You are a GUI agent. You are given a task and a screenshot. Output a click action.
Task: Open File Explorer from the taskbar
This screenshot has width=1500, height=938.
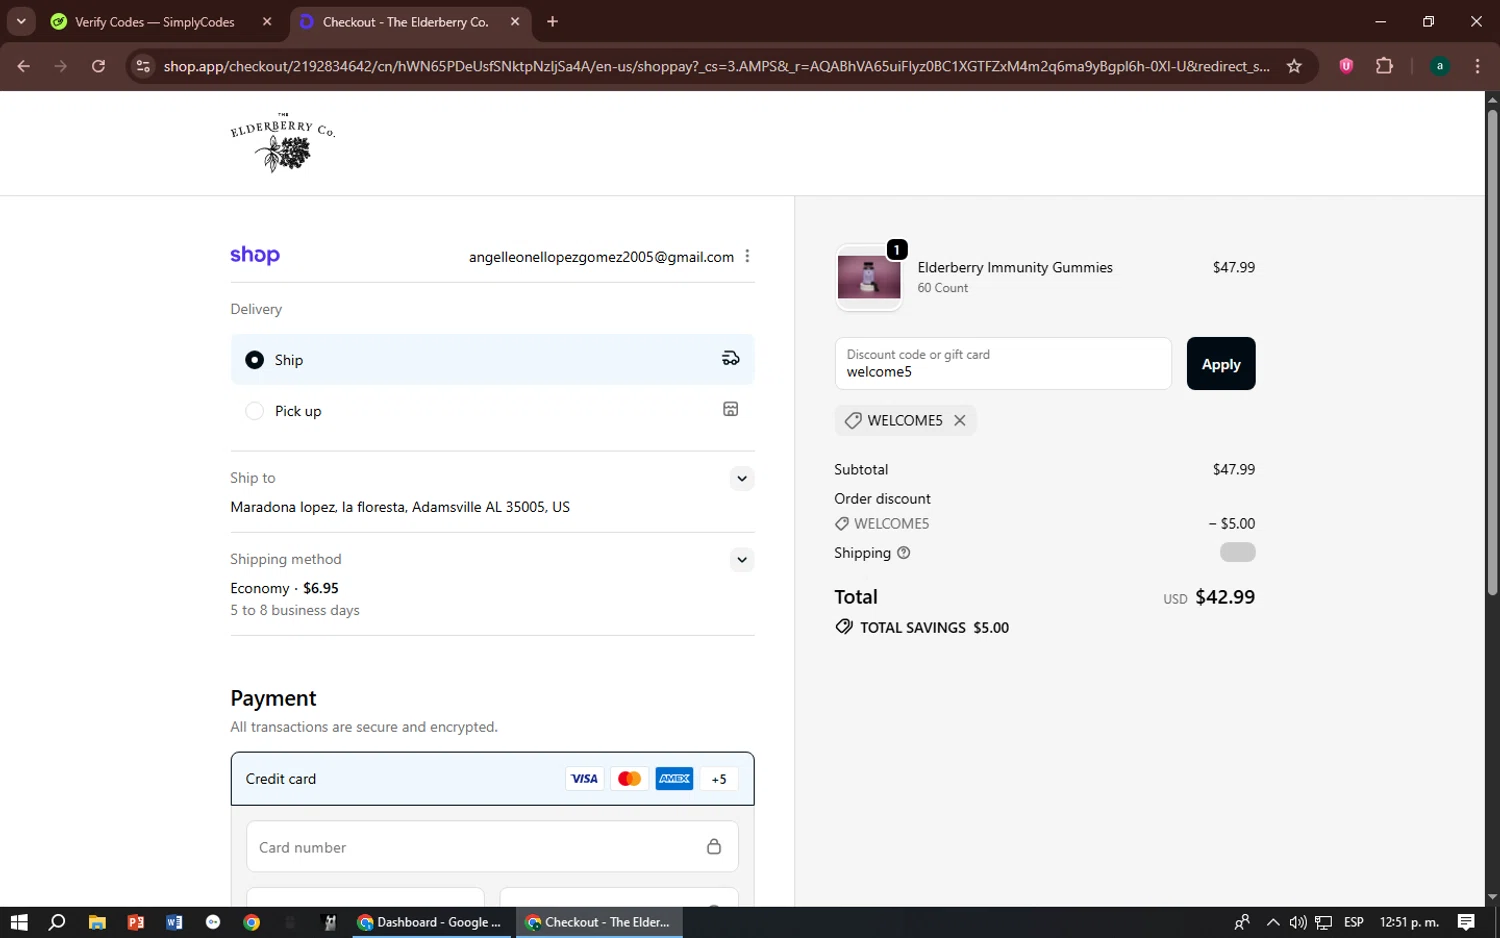pyautogui.click(x=97, y=922)
